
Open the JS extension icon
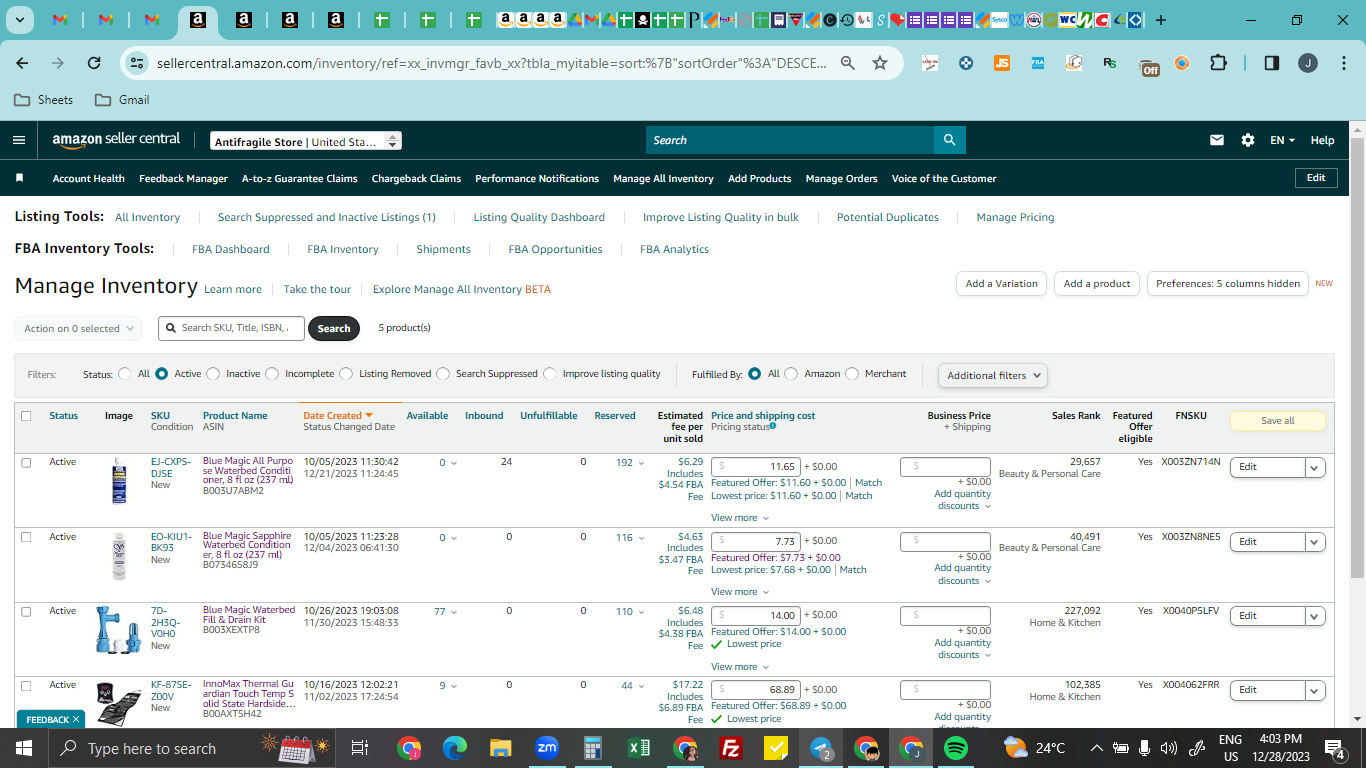(x=1002, y=63)
